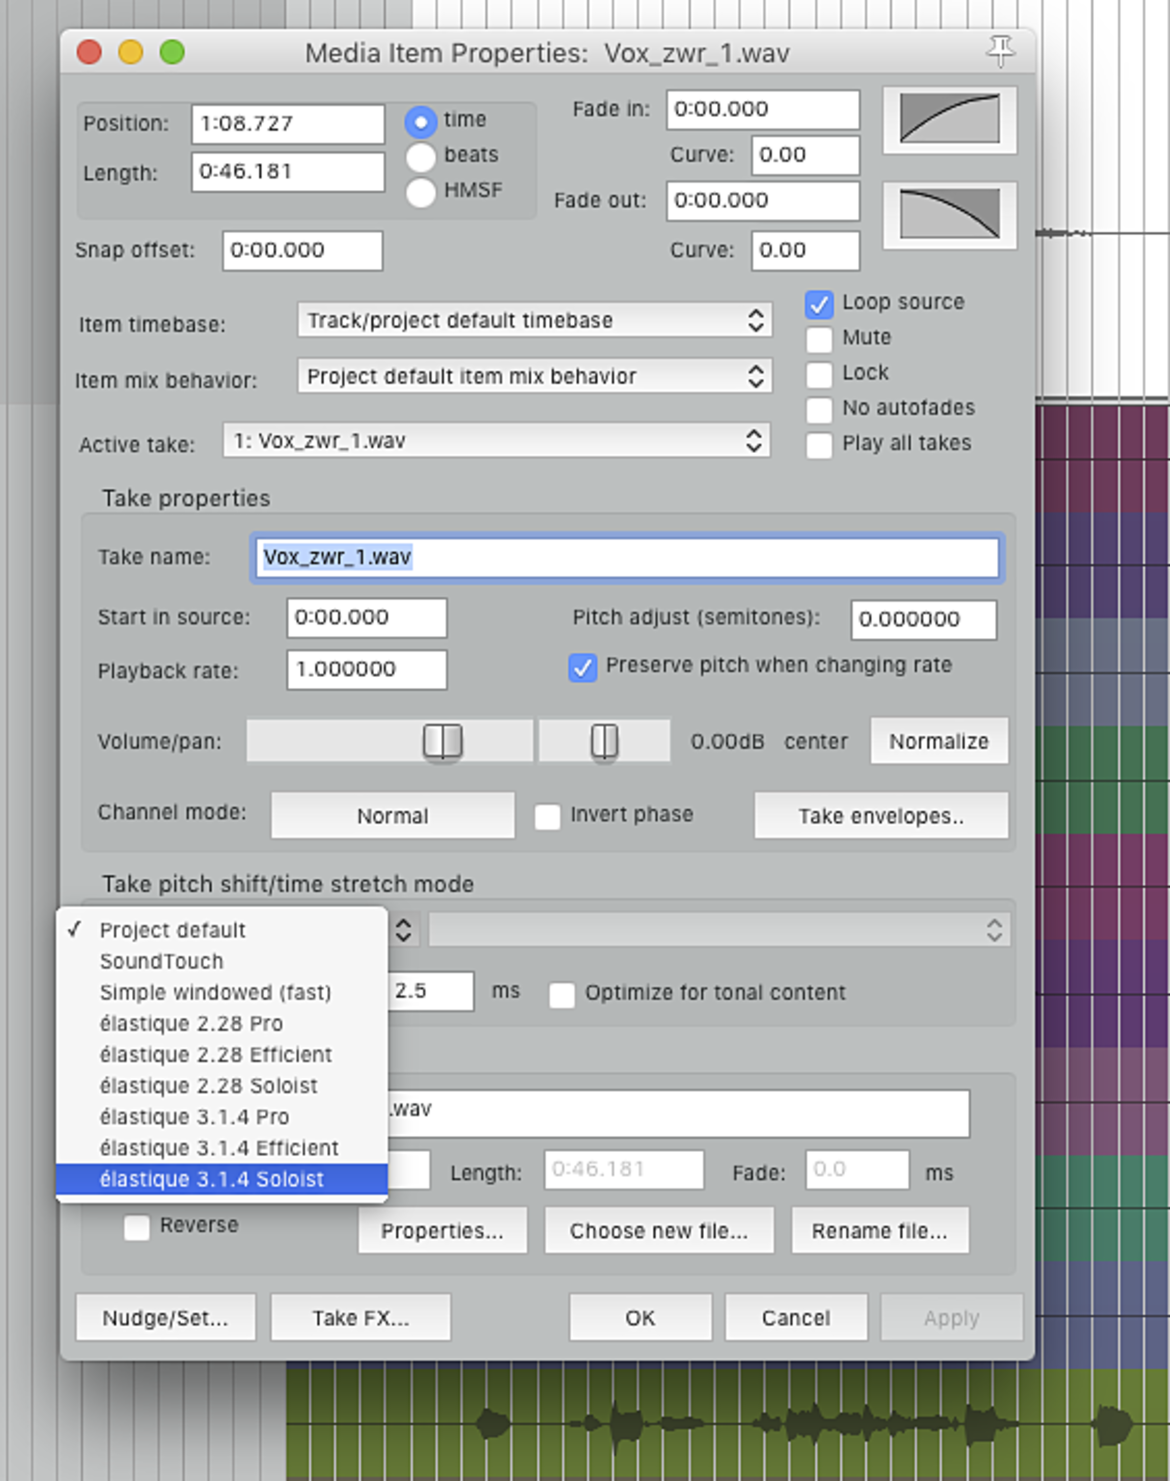Click the Normal channel mode button
Screen dimensions: 1170x1481
[x=393, y=816]
